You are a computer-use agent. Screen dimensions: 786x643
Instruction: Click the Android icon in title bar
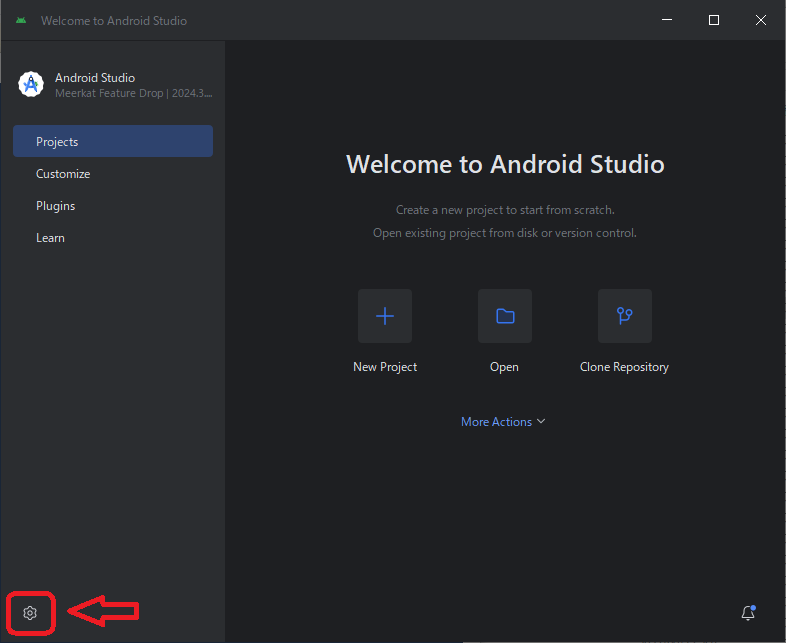tap(21, 21)
